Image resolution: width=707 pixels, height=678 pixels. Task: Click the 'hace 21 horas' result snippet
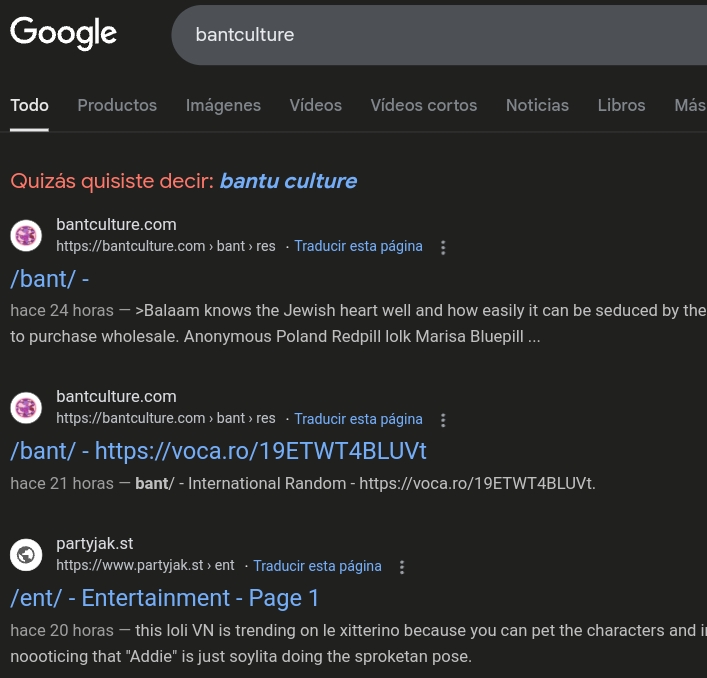click(303, 483)
